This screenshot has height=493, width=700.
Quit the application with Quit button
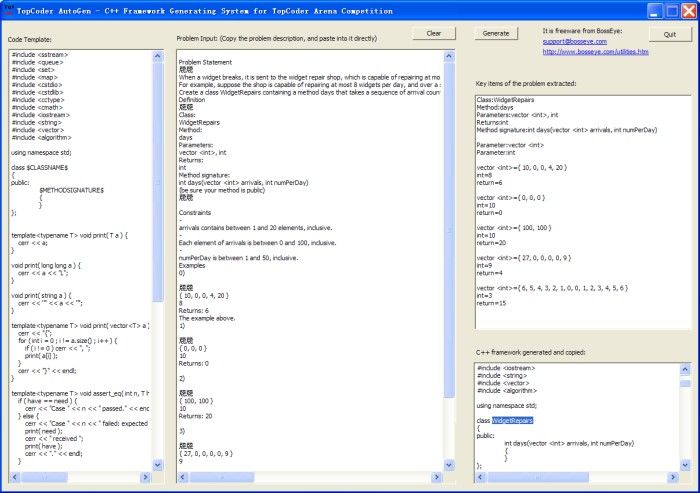[669, 34]
